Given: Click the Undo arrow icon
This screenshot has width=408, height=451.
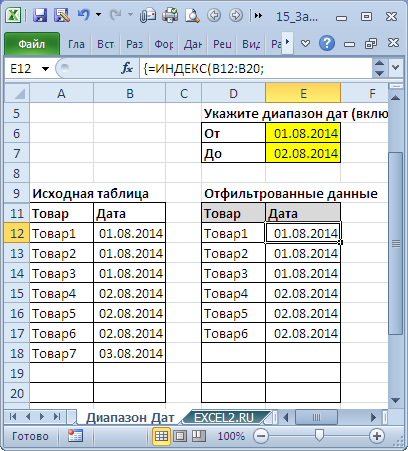Looking at the screenshot, I should 84,15.
